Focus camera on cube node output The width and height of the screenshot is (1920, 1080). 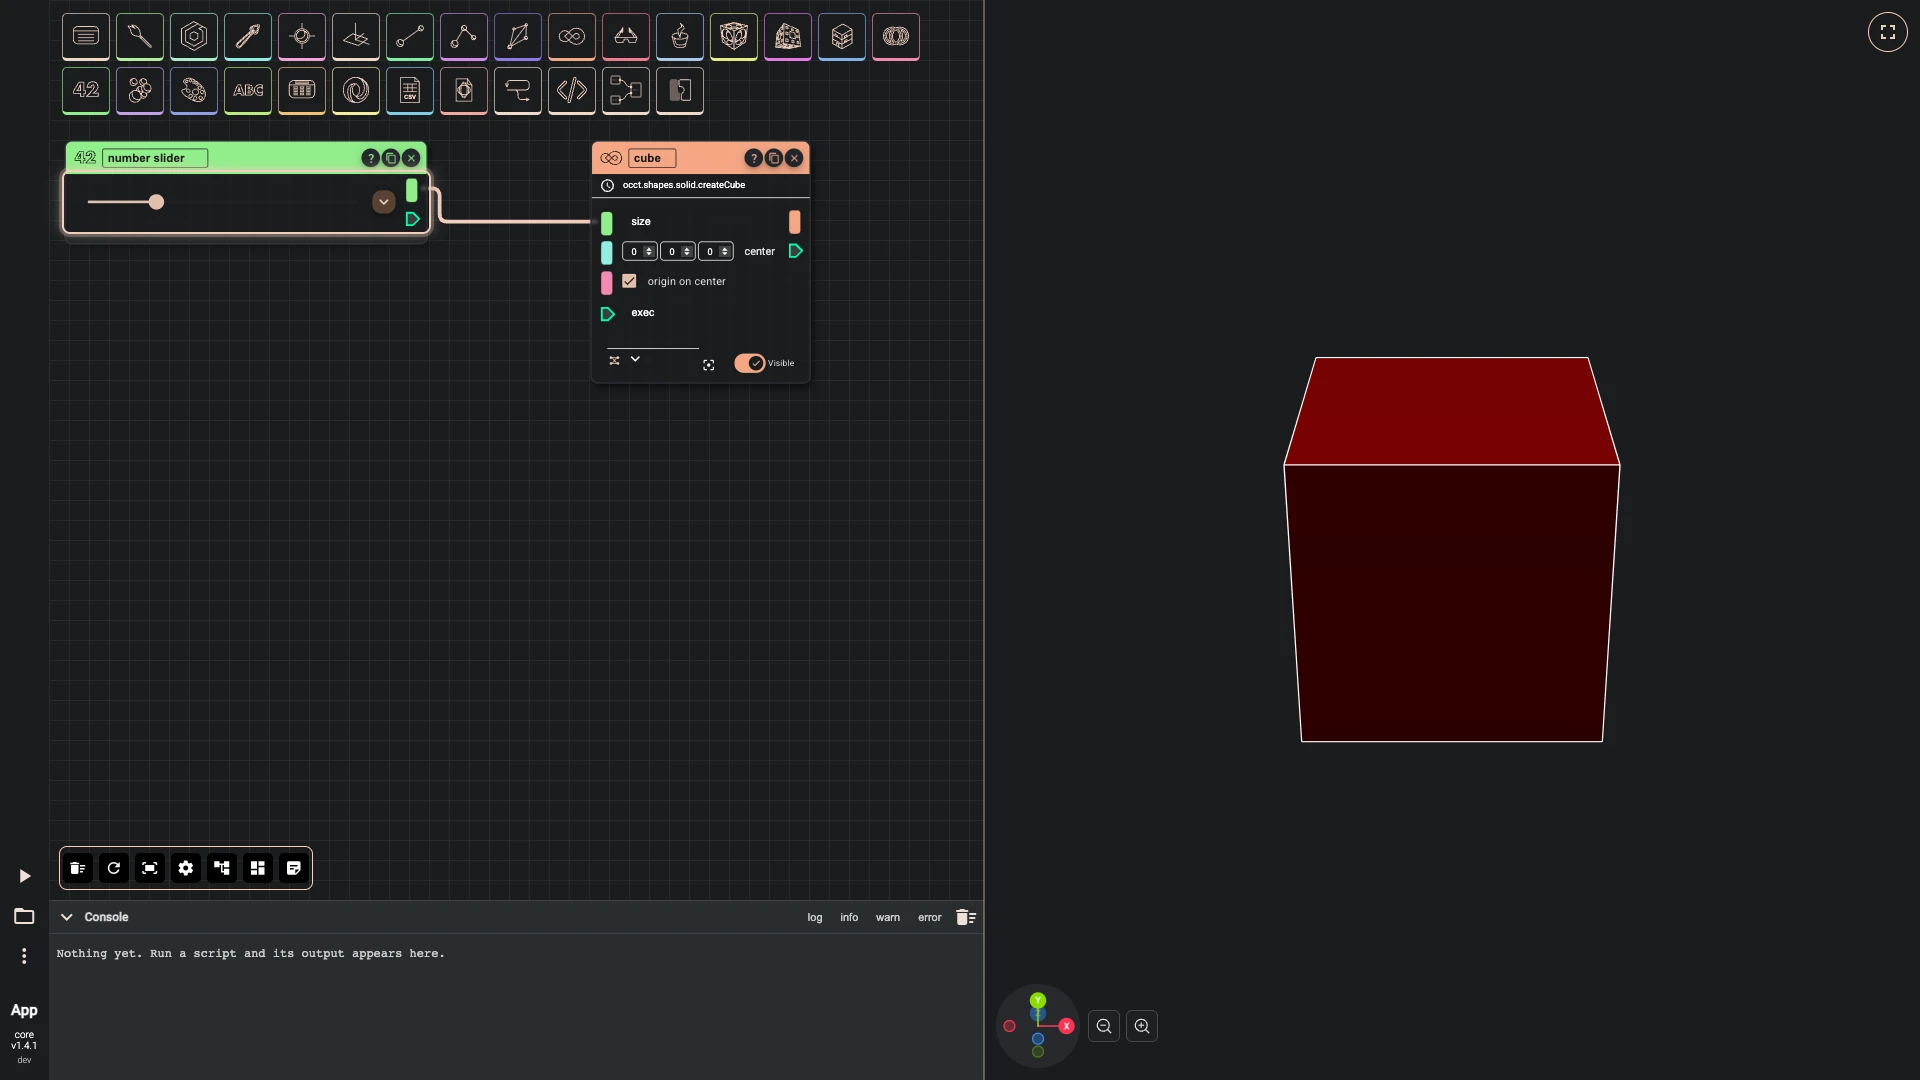[x=709, y=365]
